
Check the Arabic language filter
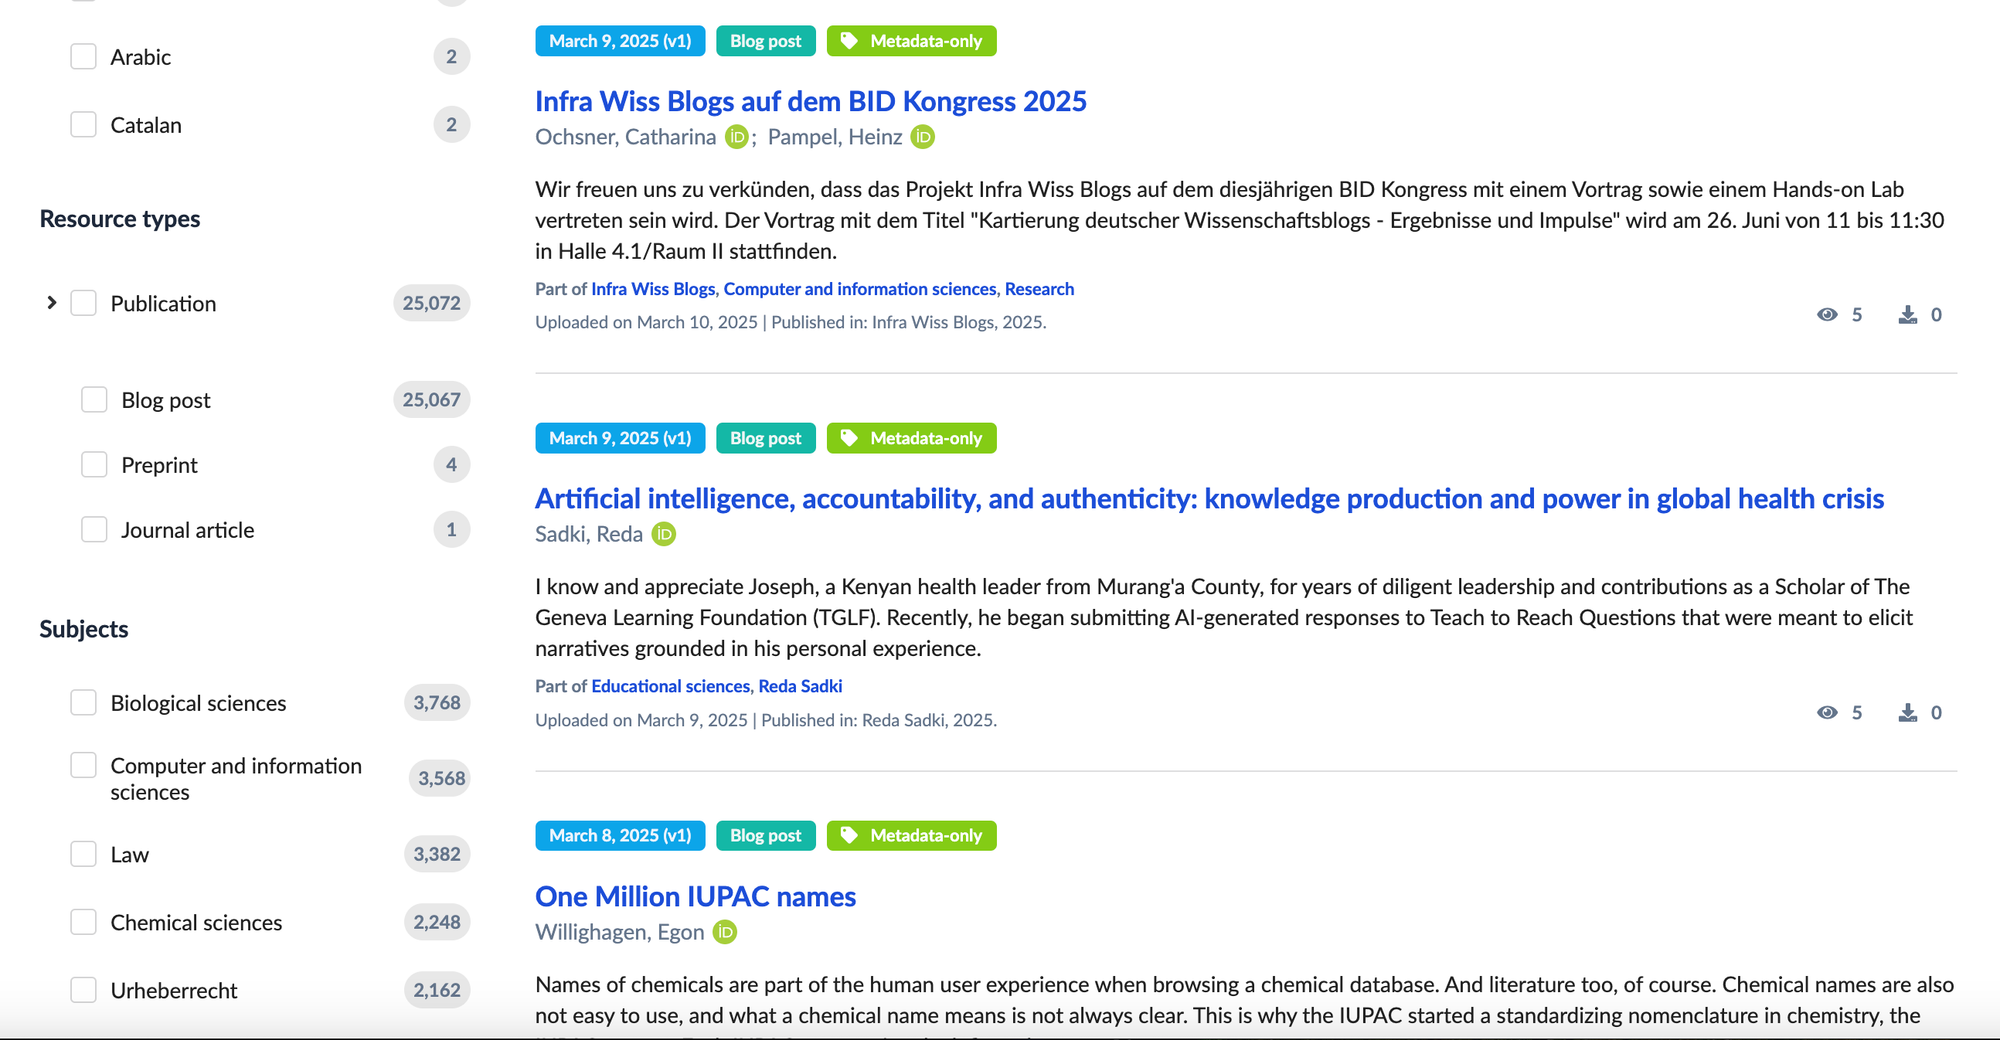coord(84,57)
